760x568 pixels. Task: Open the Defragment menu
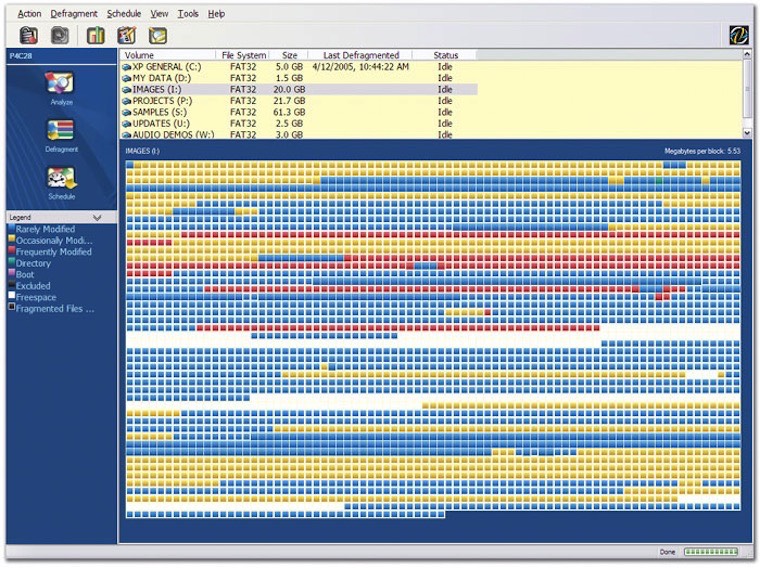click(x=74, y=14)
